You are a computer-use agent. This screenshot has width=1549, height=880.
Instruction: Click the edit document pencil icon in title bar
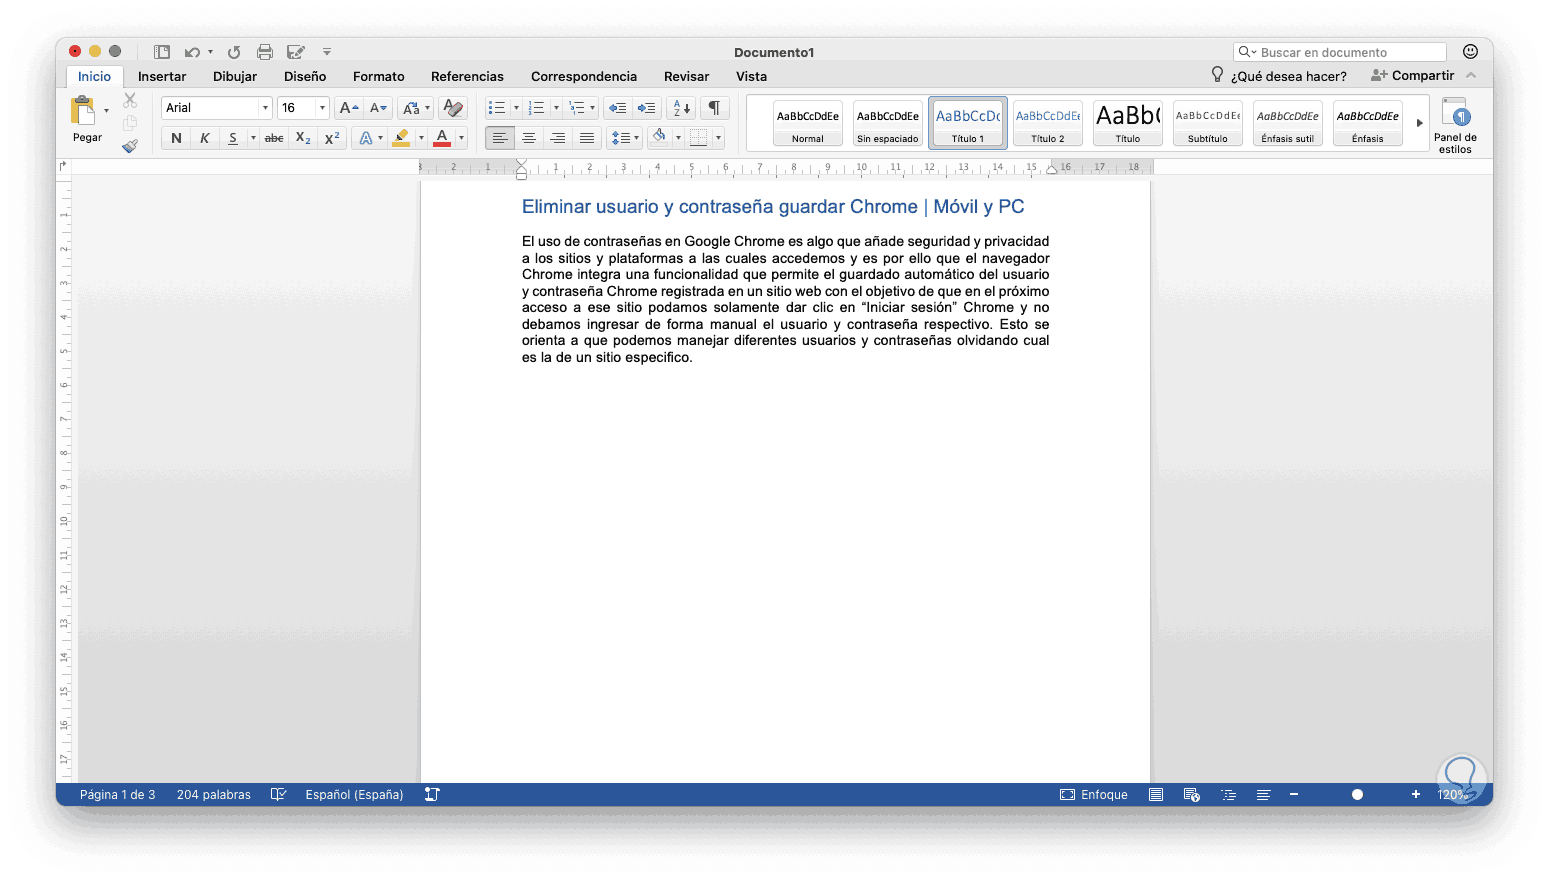(296, 52)
